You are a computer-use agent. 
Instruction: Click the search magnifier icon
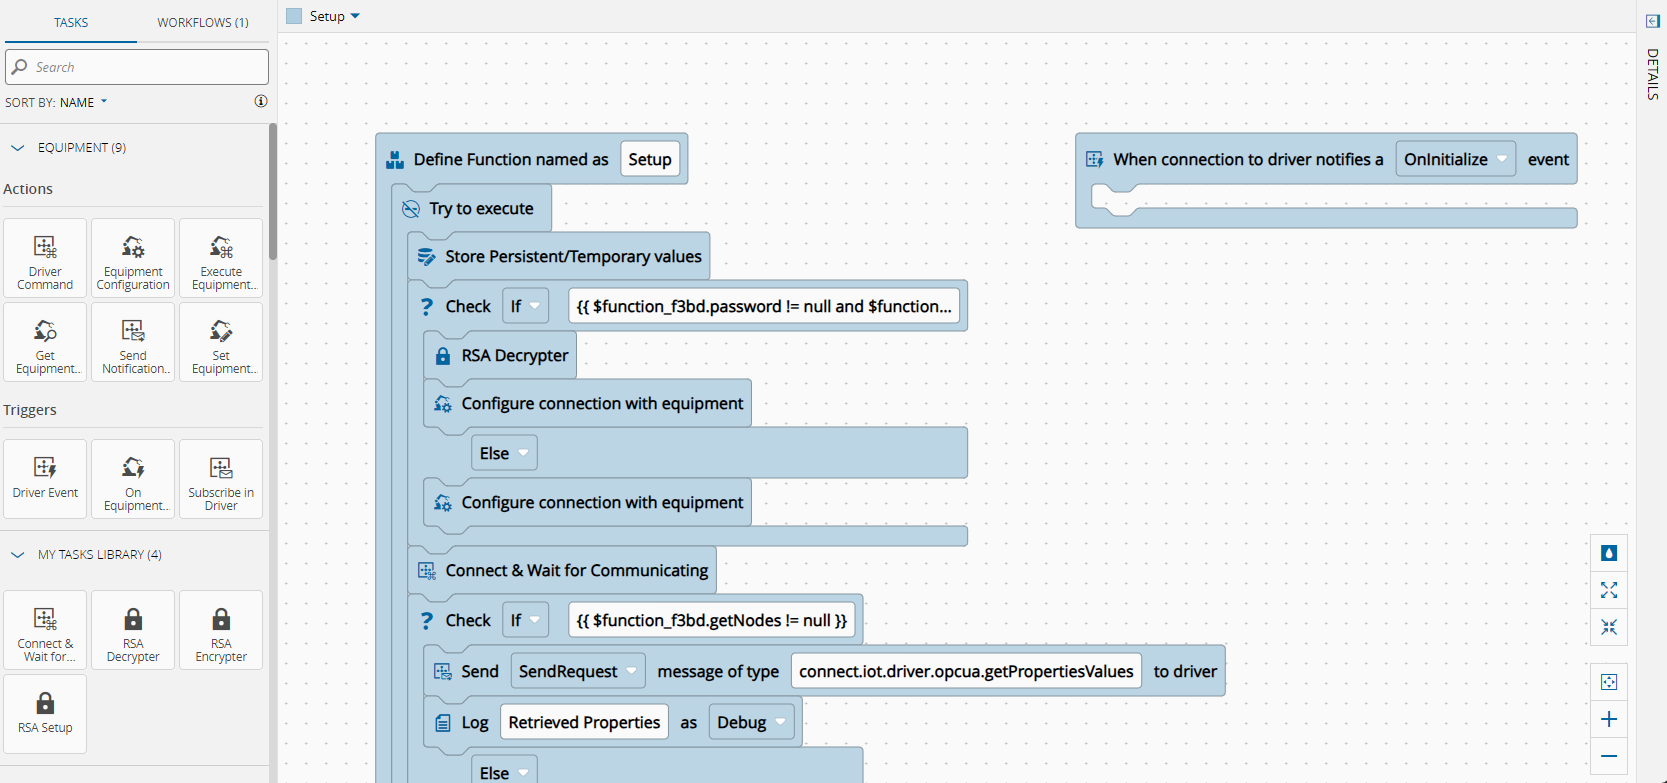(x=19, y=67)
